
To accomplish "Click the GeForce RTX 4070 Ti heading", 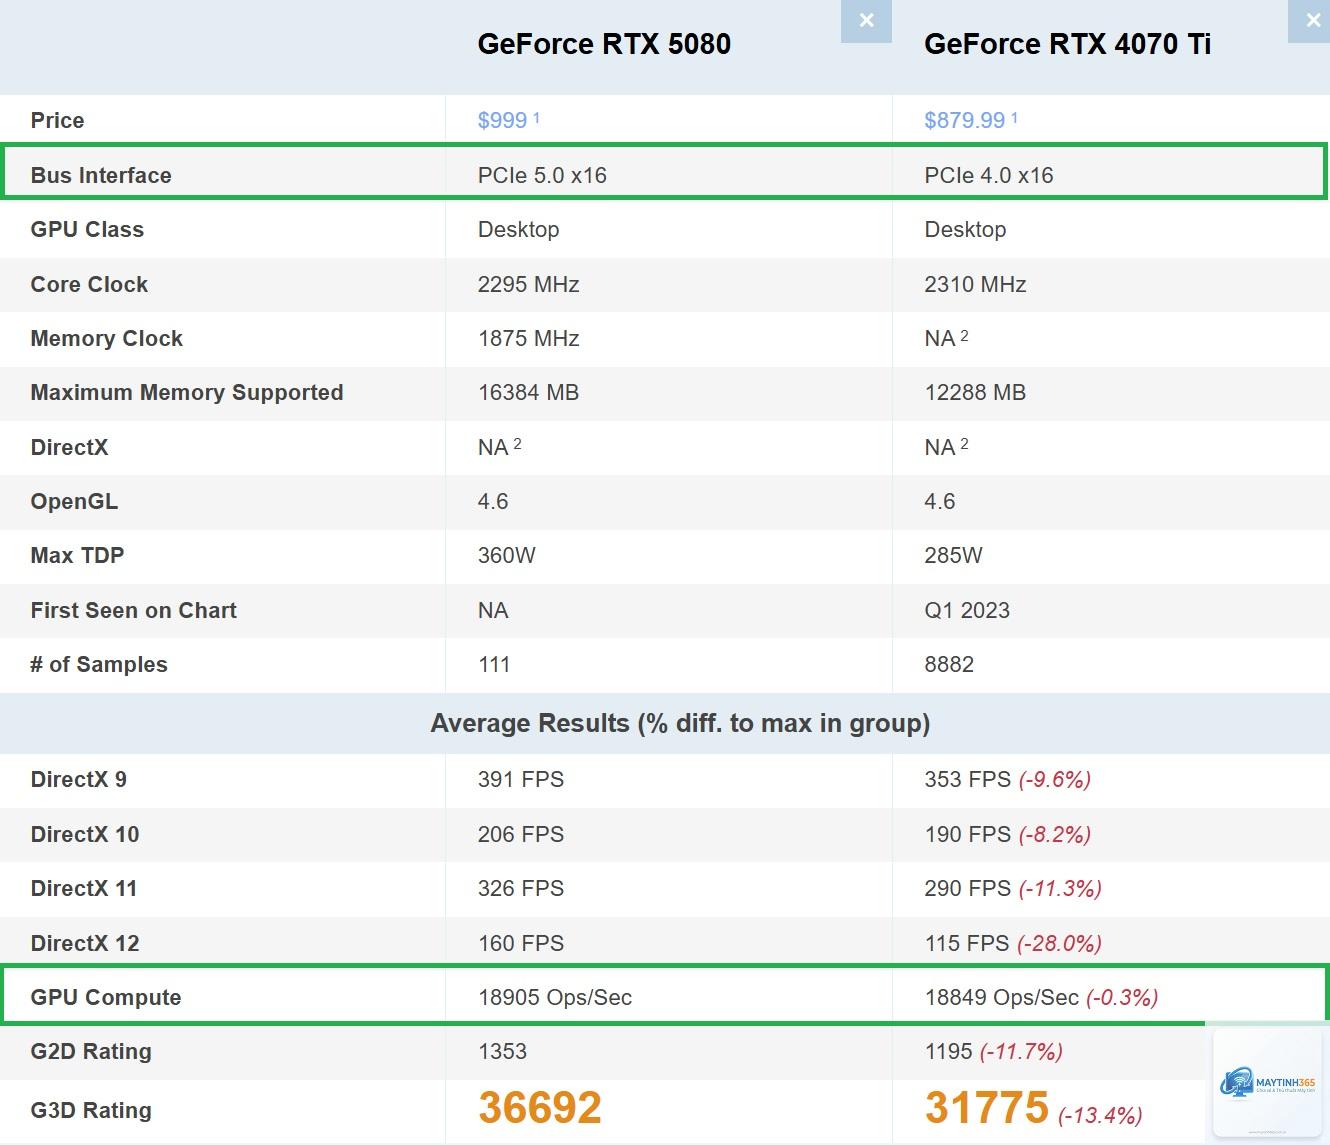I will (1067, 44).
